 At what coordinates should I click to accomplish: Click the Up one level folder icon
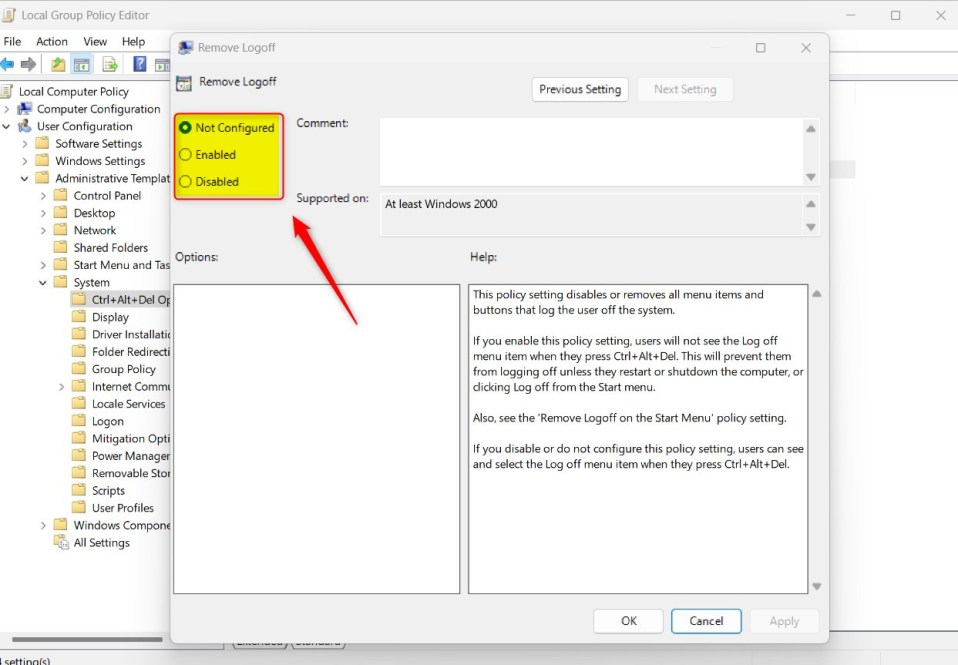[58, 64]
